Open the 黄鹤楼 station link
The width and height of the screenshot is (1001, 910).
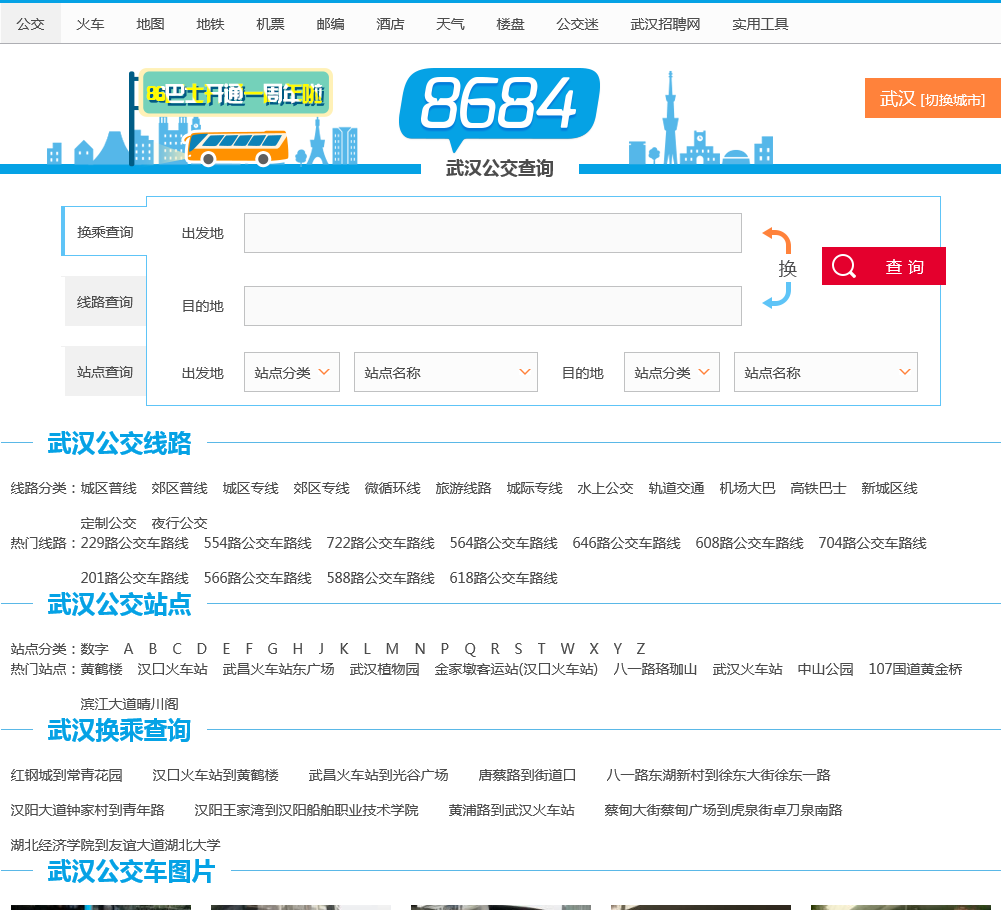click(102, 669)
